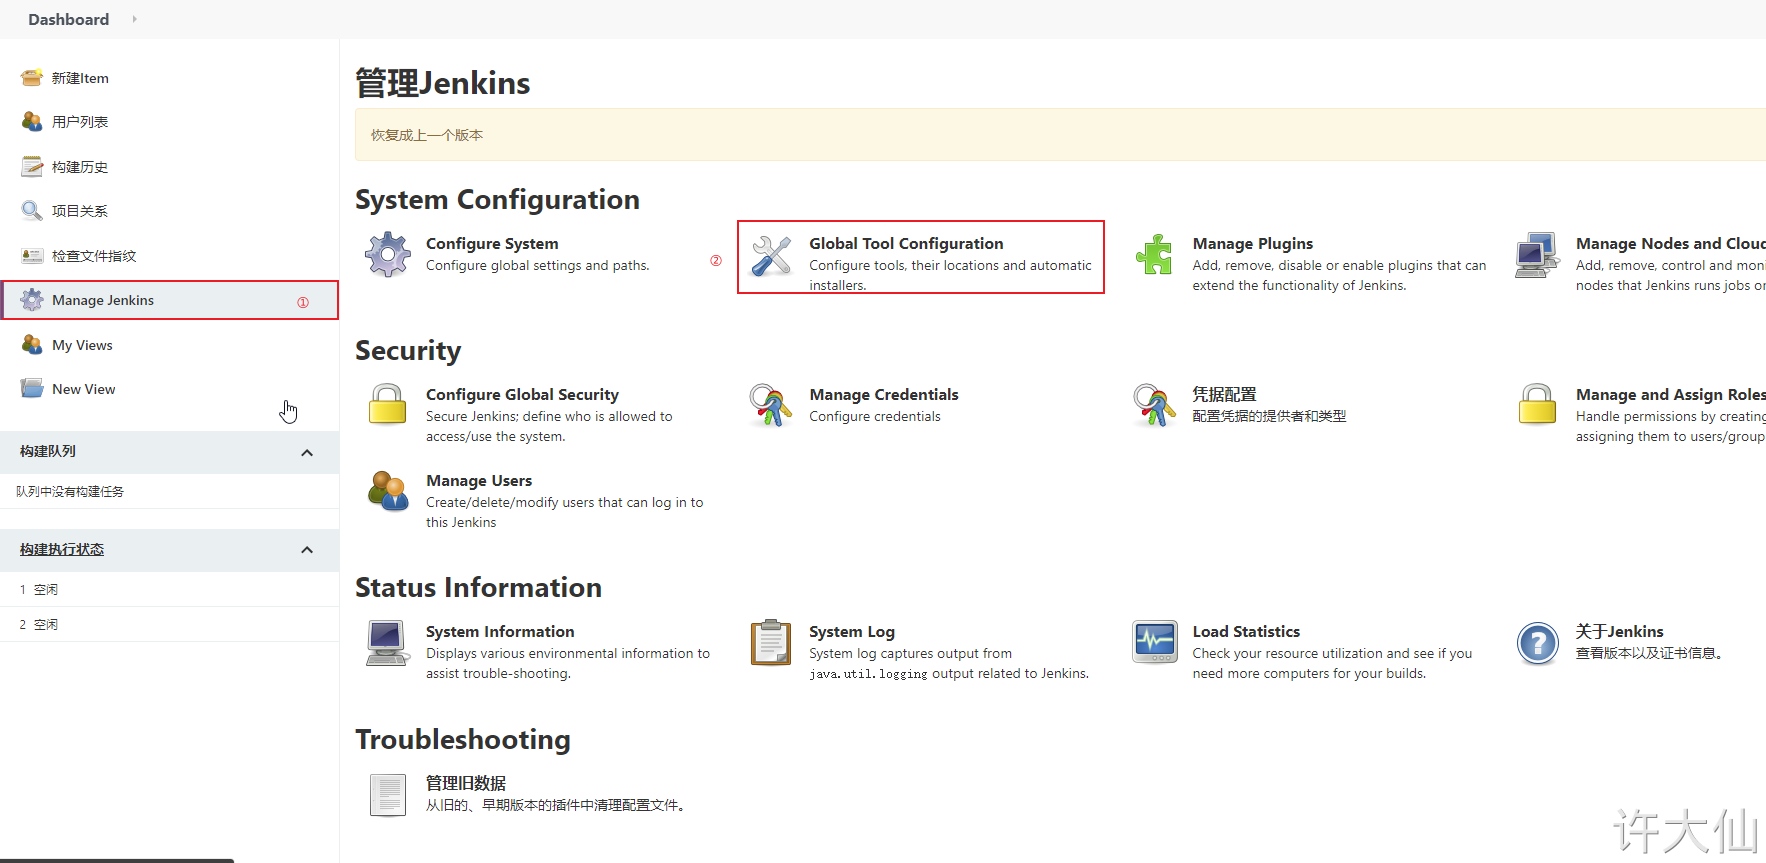Click the 关于Jenkins question mark icon

pos(1537,643)
